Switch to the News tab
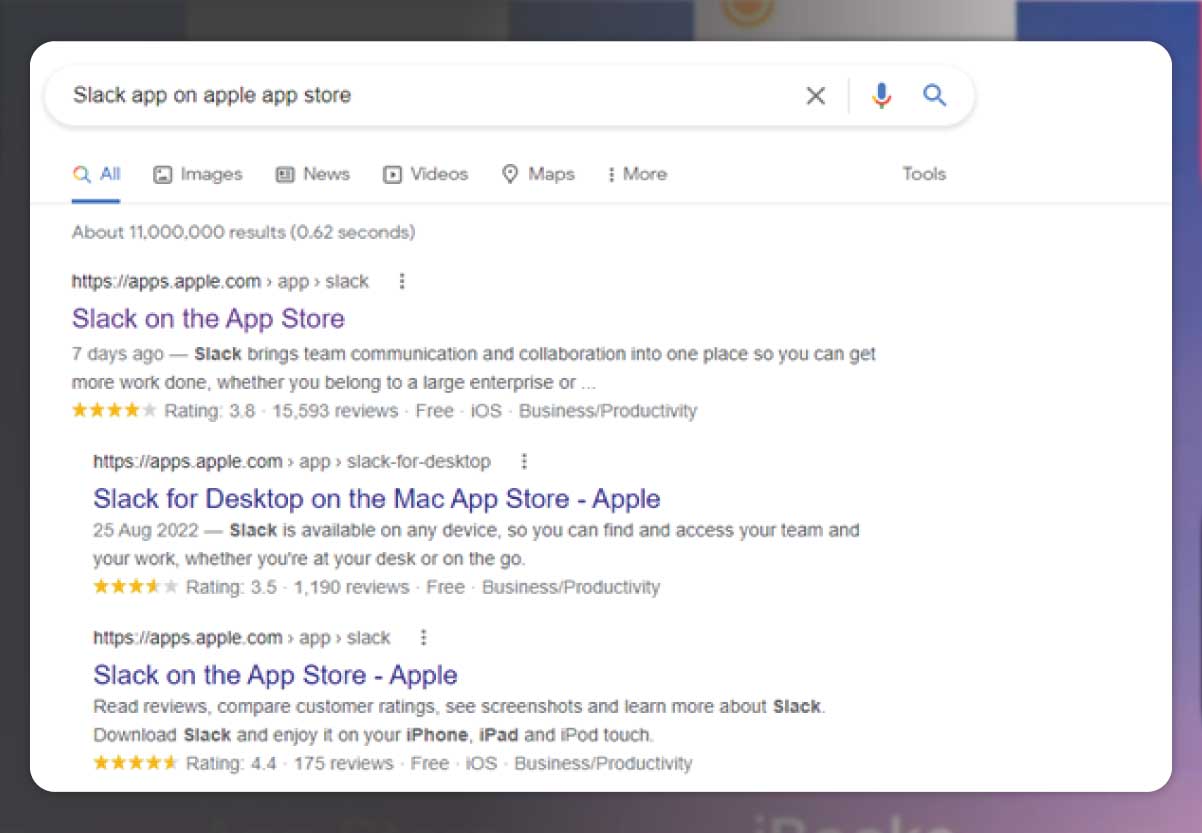The image size is (1202, 833). [x=313, y=174]
